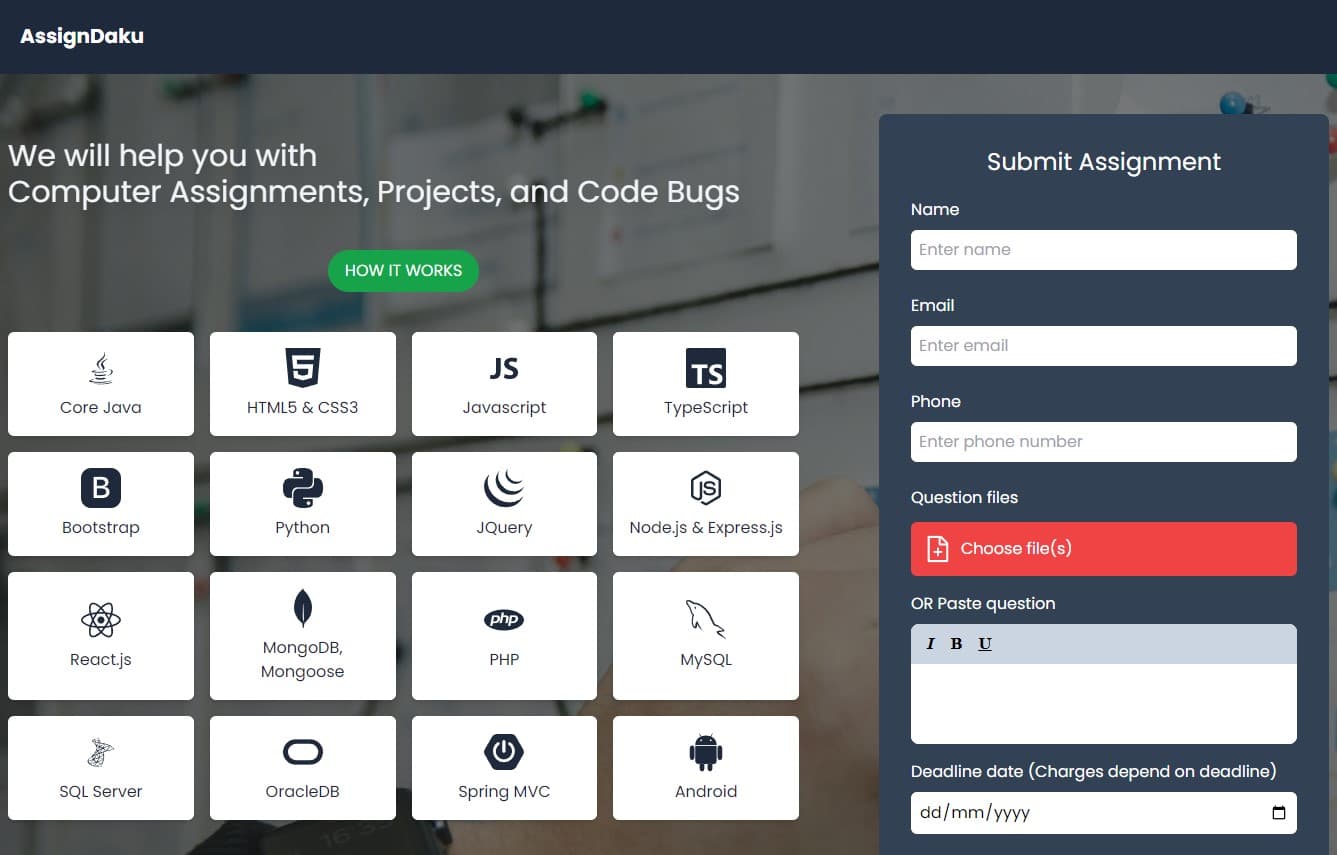
Task: Click inside the Enter phone number field
Action: click(x=1103, y=442)
